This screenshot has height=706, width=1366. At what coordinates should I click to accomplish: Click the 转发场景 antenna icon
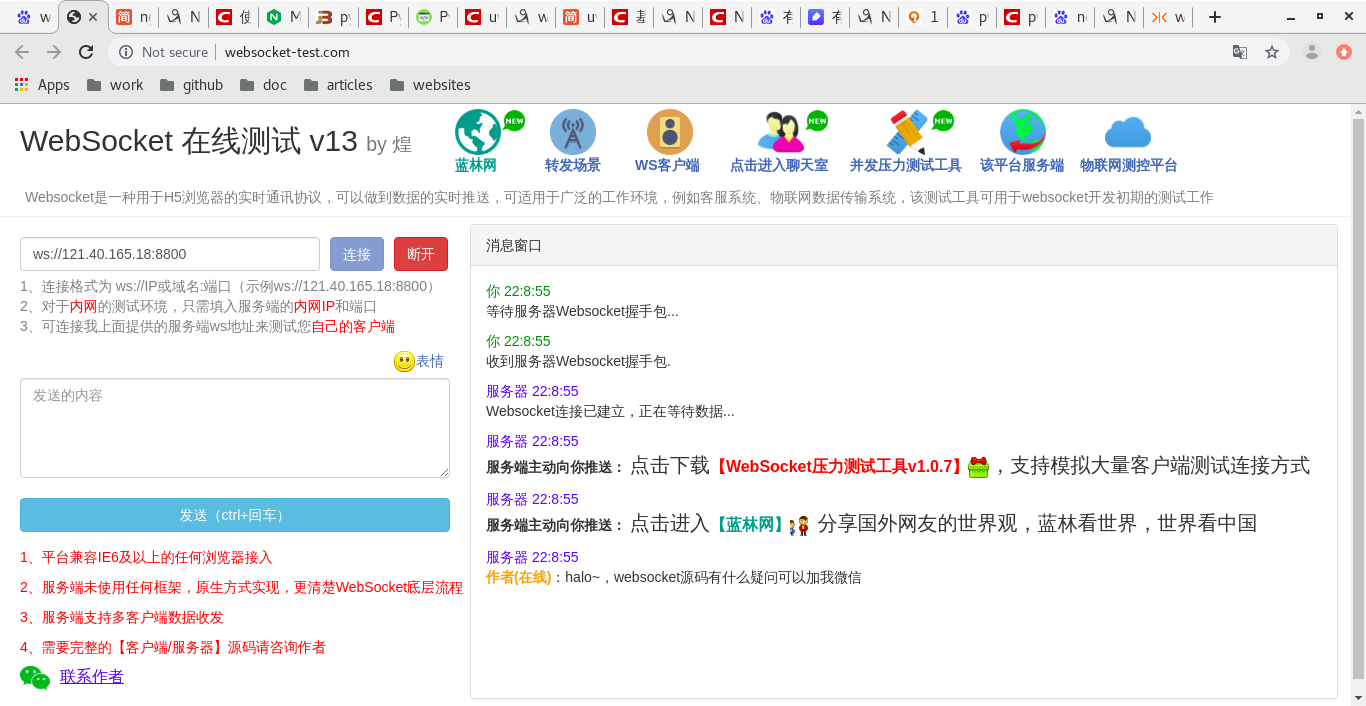573,131
